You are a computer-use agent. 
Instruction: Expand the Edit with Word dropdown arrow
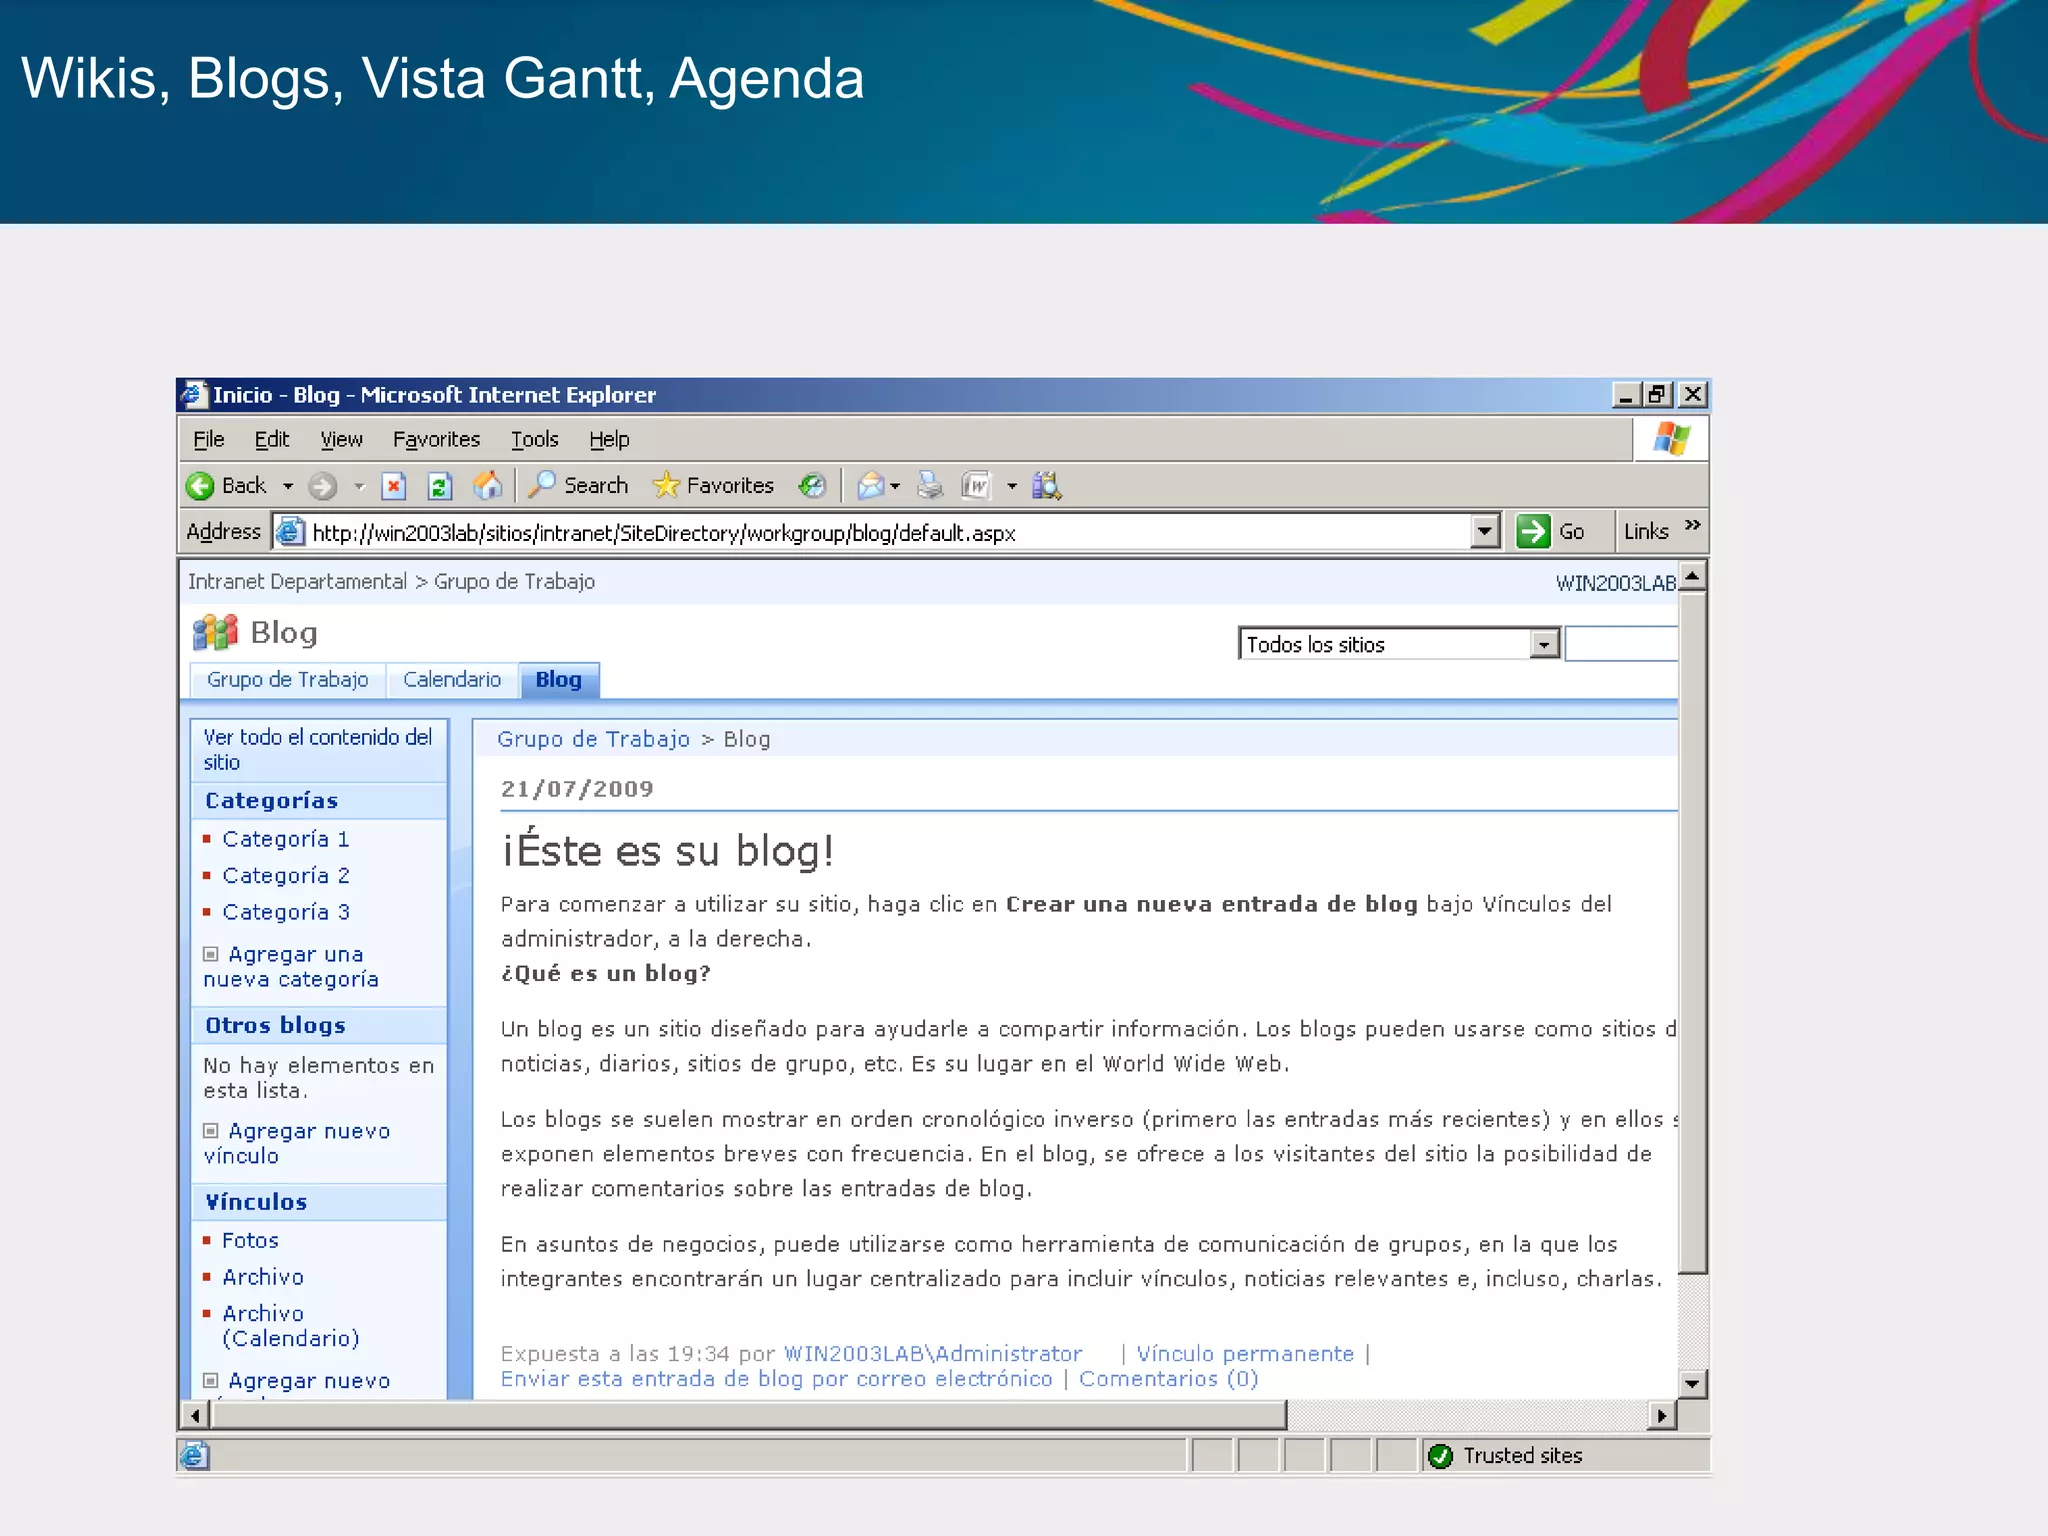(x=1012, y=486)
